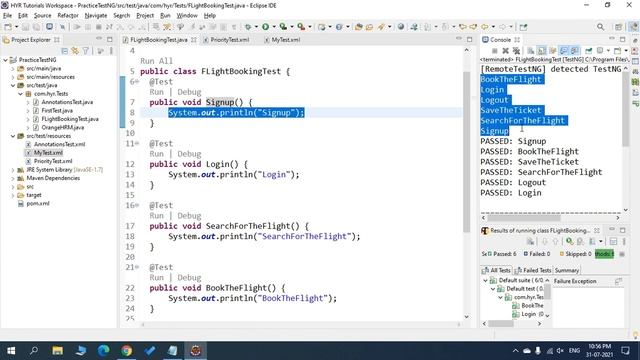Toggle Scroll Lock in Console toolbar
The image size is (640, 360).
tap(542, 51)
